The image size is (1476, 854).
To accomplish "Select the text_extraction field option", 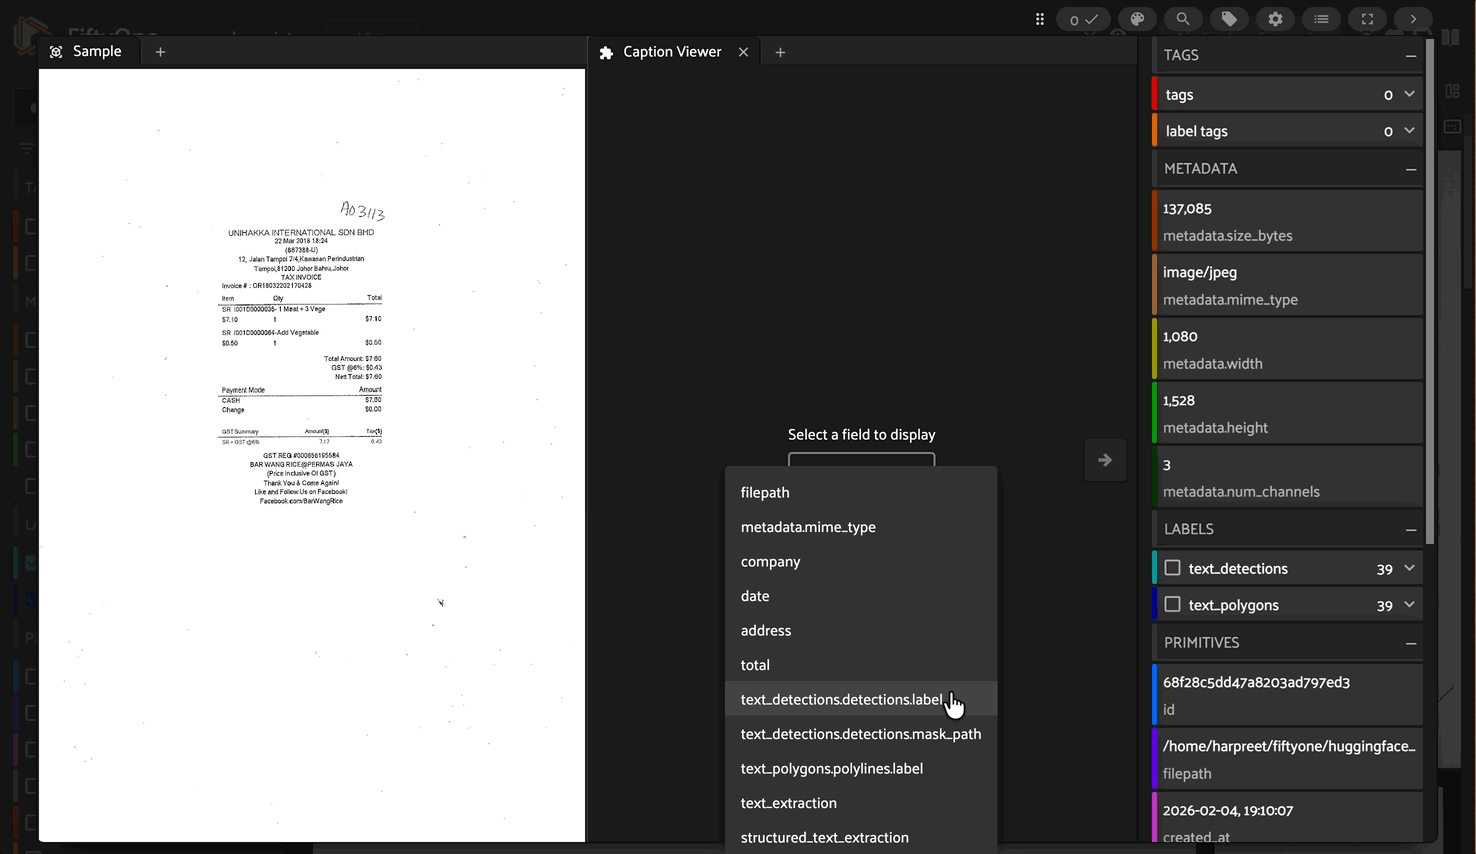I will click(x=861, y=803).
